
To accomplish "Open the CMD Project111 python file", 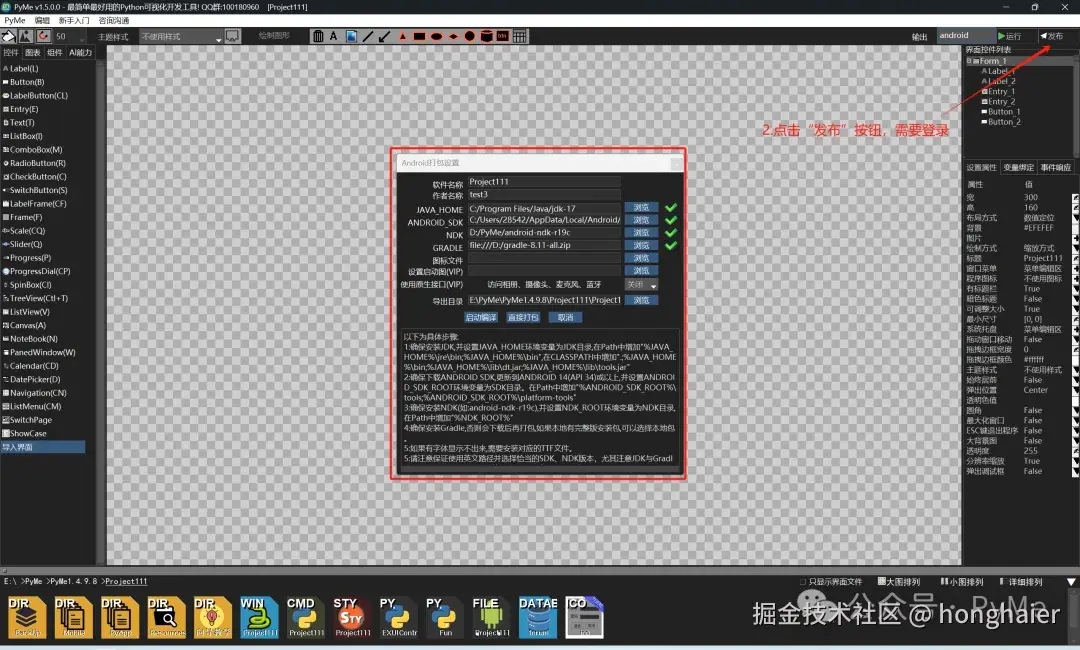I will 306,617.
